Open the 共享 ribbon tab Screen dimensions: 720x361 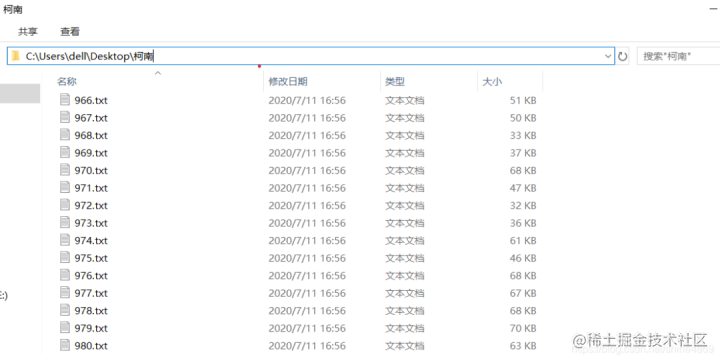tap(28, 32)
